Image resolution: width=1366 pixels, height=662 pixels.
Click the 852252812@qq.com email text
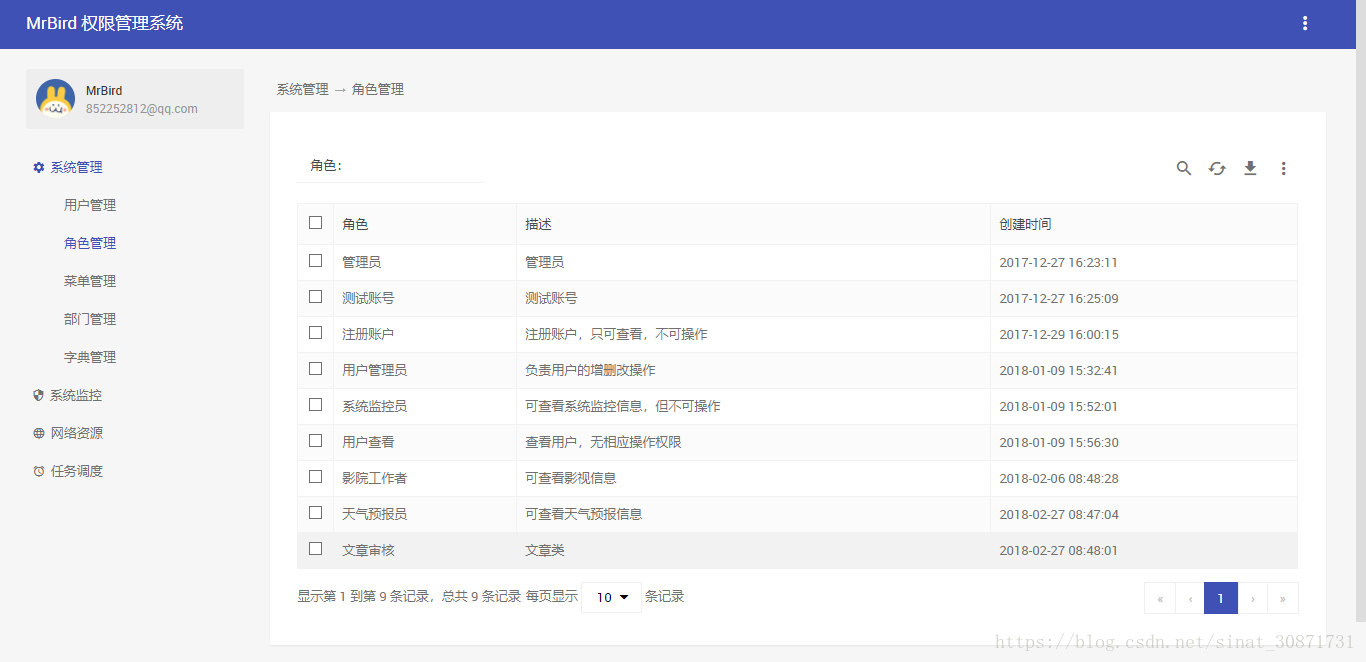tap(142, 109)
